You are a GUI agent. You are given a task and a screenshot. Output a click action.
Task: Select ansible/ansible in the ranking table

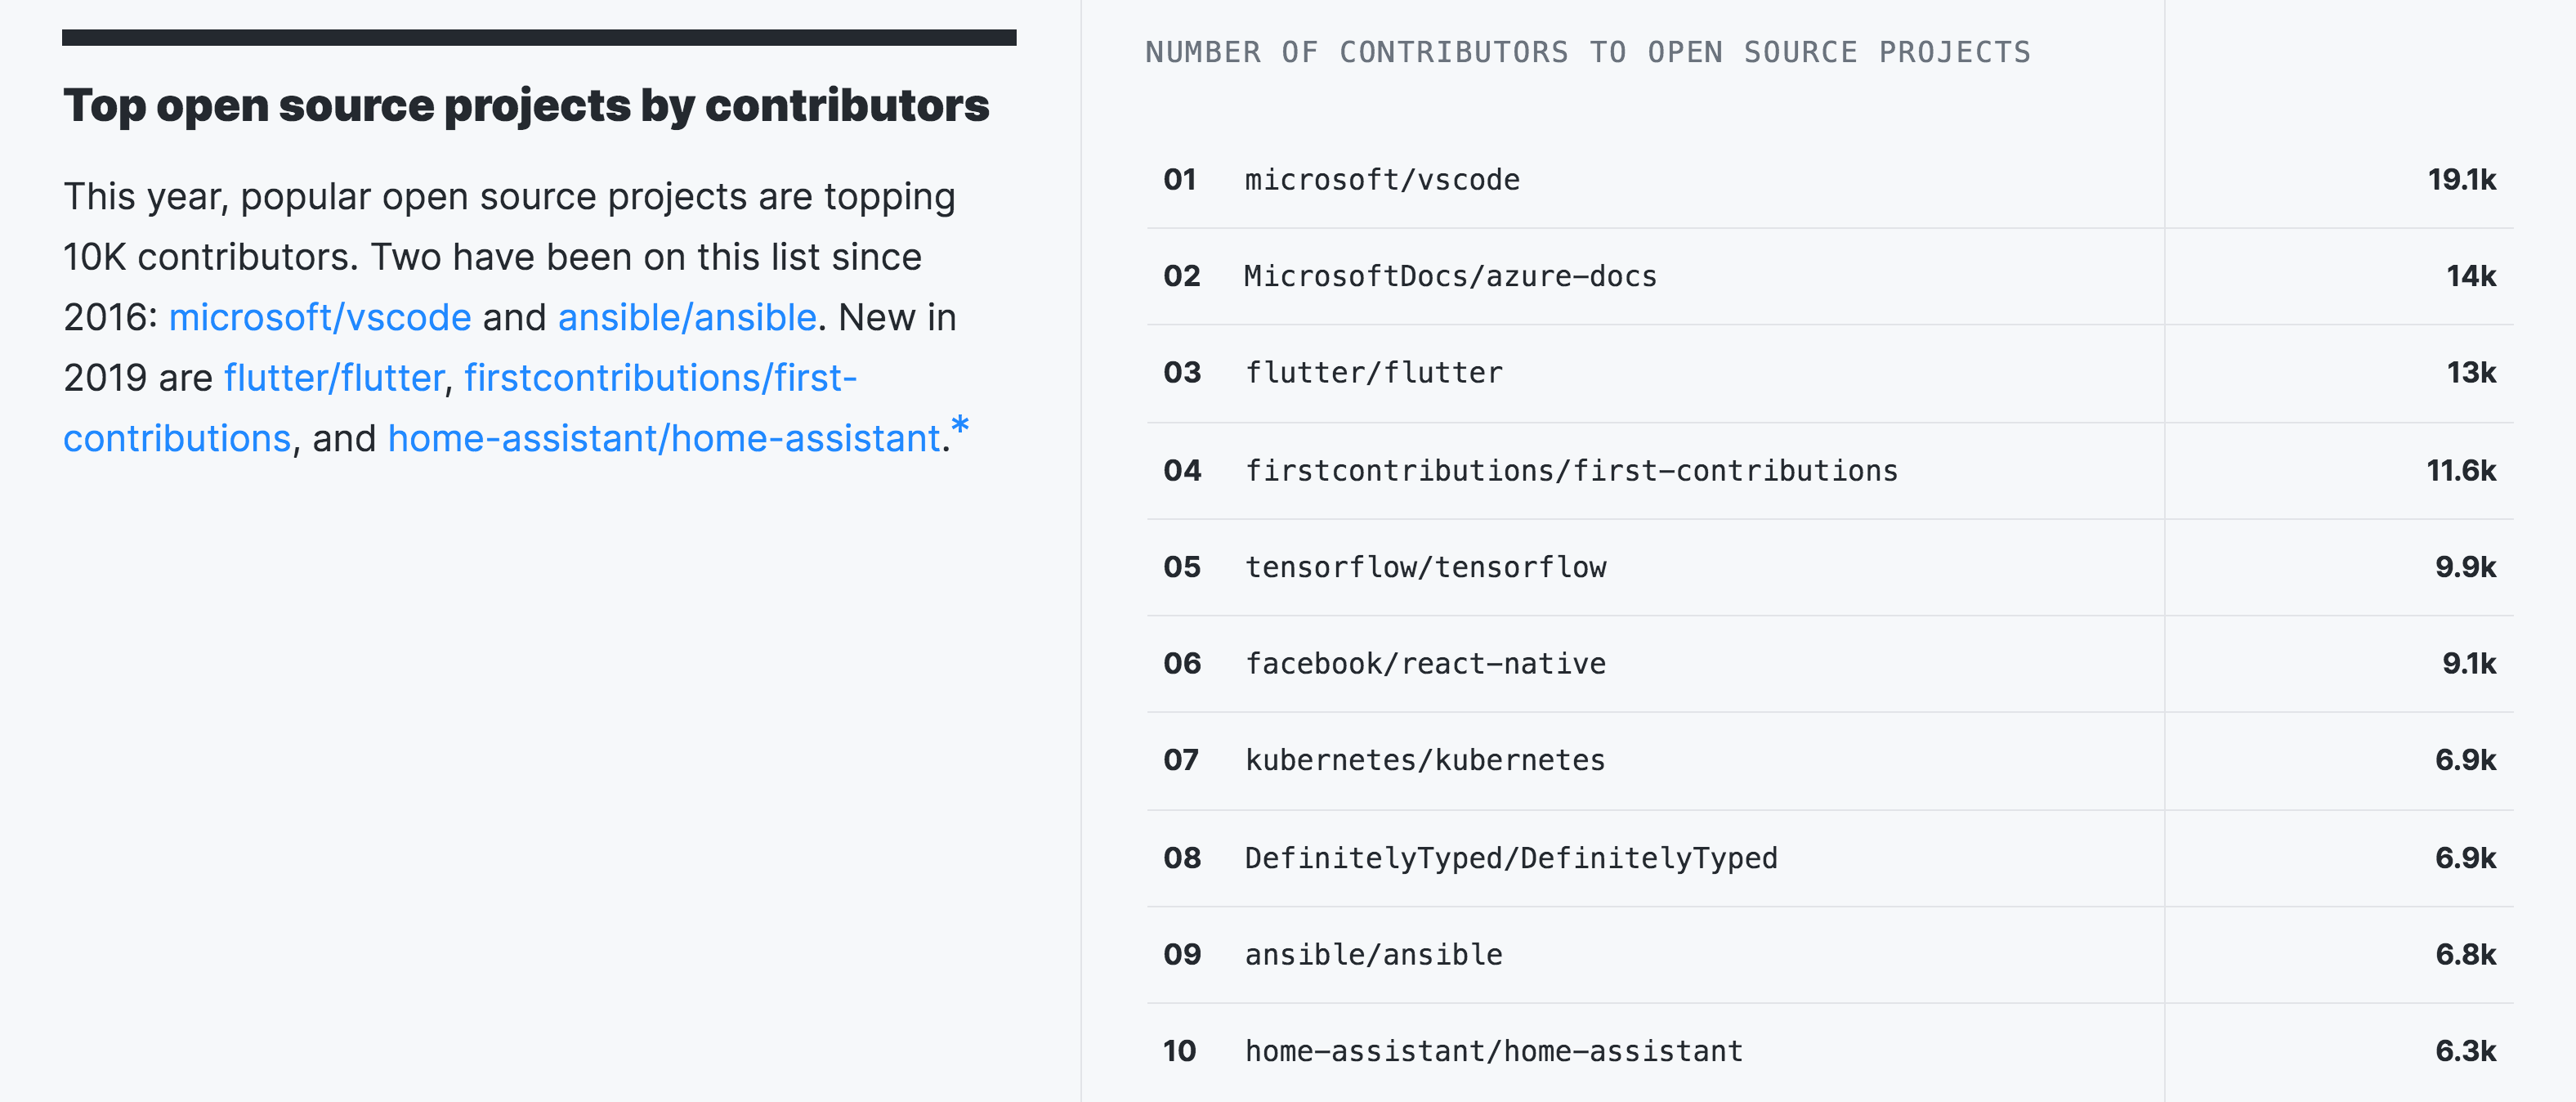click(1373, 955)
